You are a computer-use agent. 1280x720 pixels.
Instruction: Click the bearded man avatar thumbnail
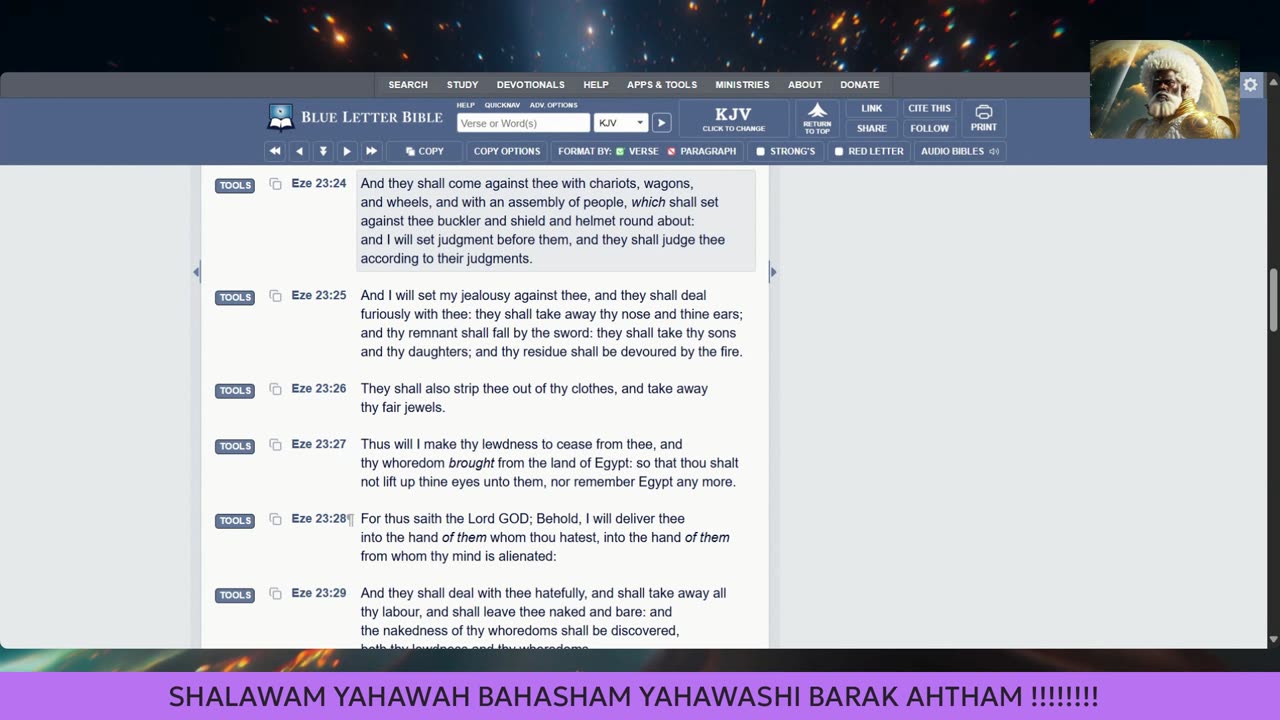[1164, 89]
